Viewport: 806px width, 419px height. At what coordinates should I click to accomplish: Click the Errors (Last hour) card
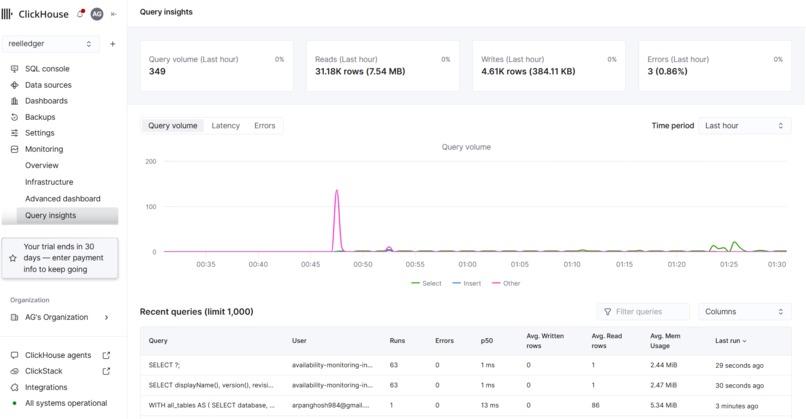click(715, 66)
